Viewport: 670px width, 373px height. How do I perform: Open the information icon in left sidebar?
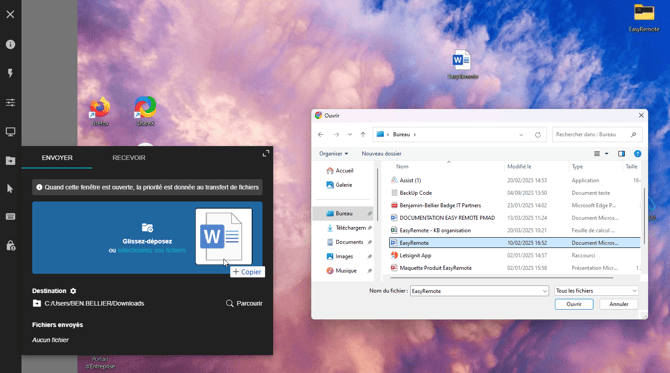[x=10, y=44]
